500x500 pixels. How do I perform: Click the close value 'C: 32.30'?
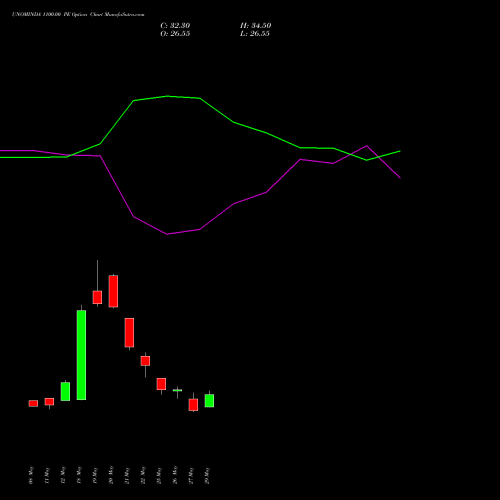click(175, 26)
